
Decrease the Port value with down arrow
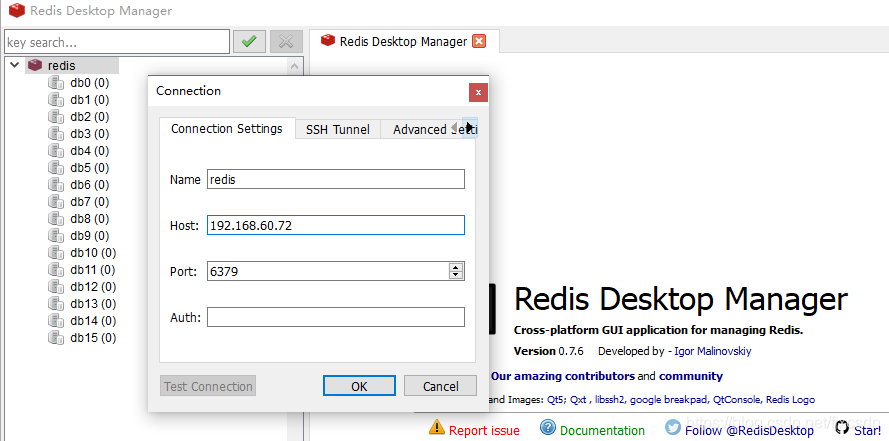456,275
